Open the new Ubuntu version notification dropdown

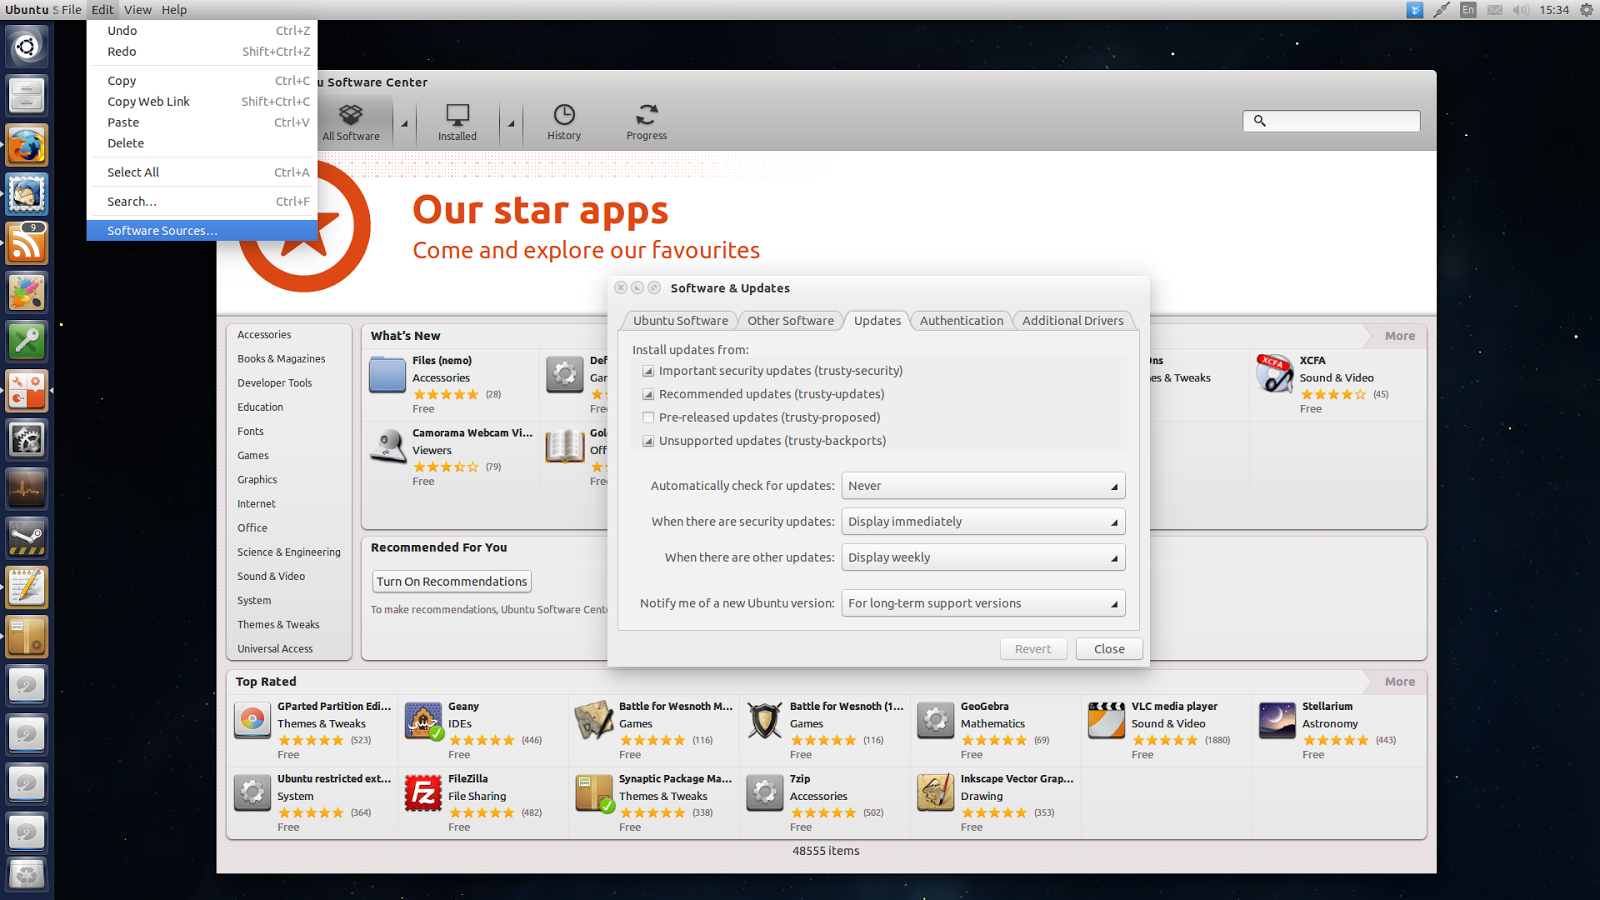tap(983, 604)
